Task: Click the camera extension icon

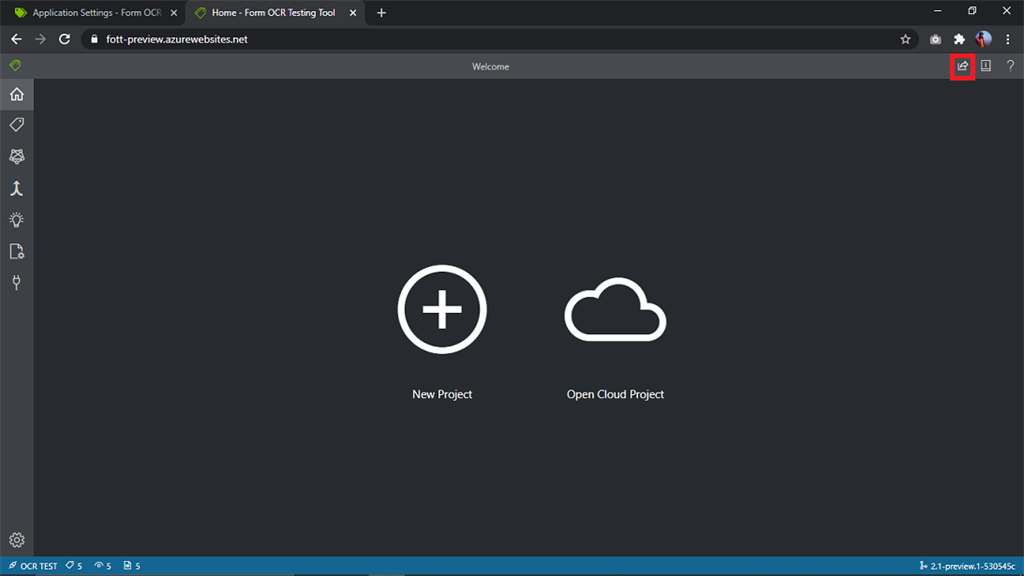Action: pyautogui.click(x=935, y=39)
